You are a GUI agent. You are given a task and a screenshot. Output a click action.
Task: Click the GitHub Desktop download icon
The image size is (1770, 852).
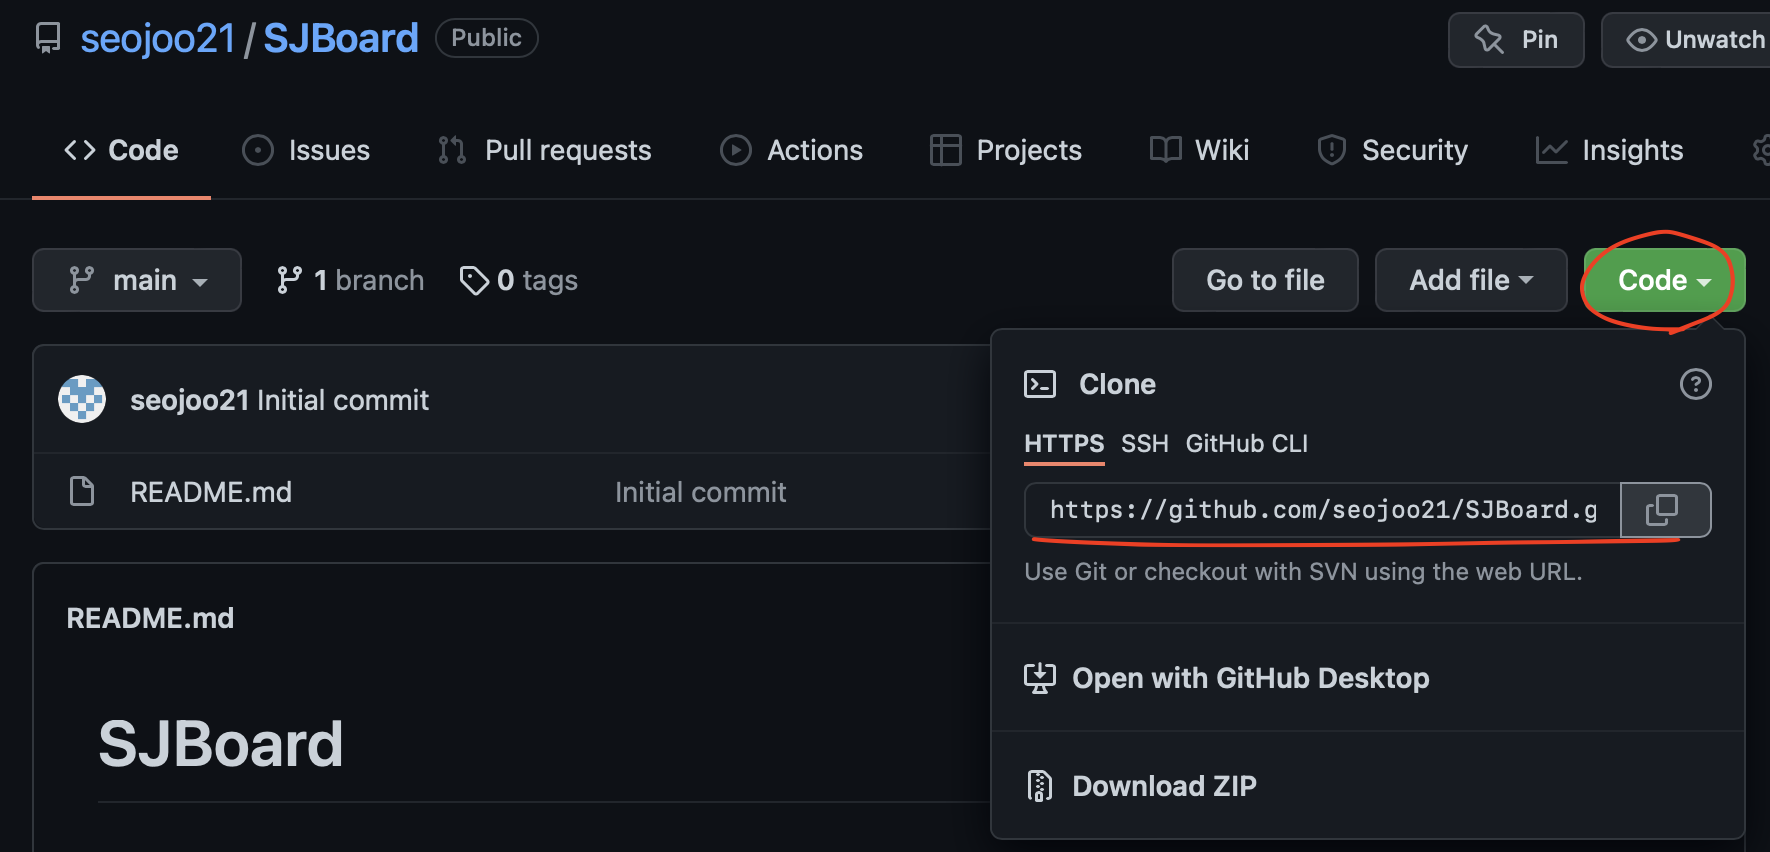pos(1040,678)
